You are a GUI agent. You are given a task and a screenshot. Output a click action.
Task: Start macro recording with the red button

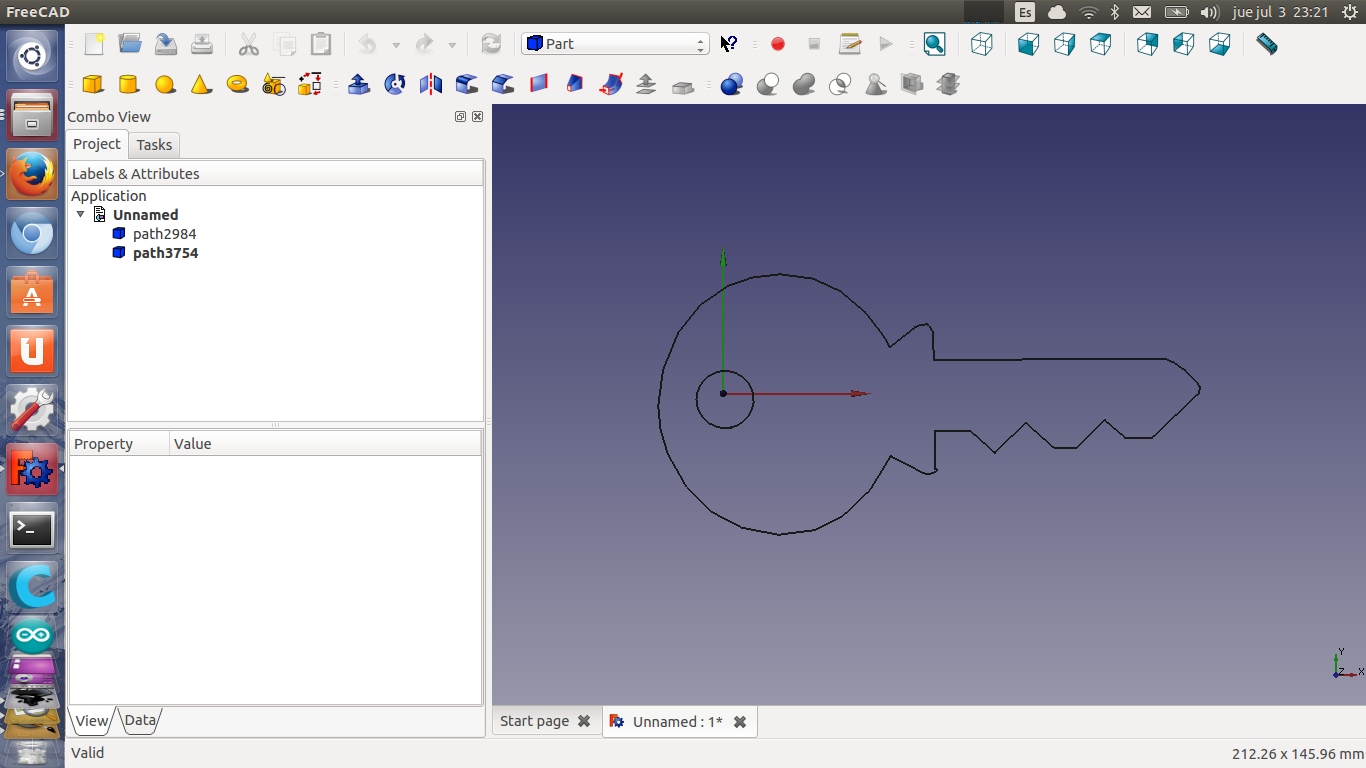(778, 44)
